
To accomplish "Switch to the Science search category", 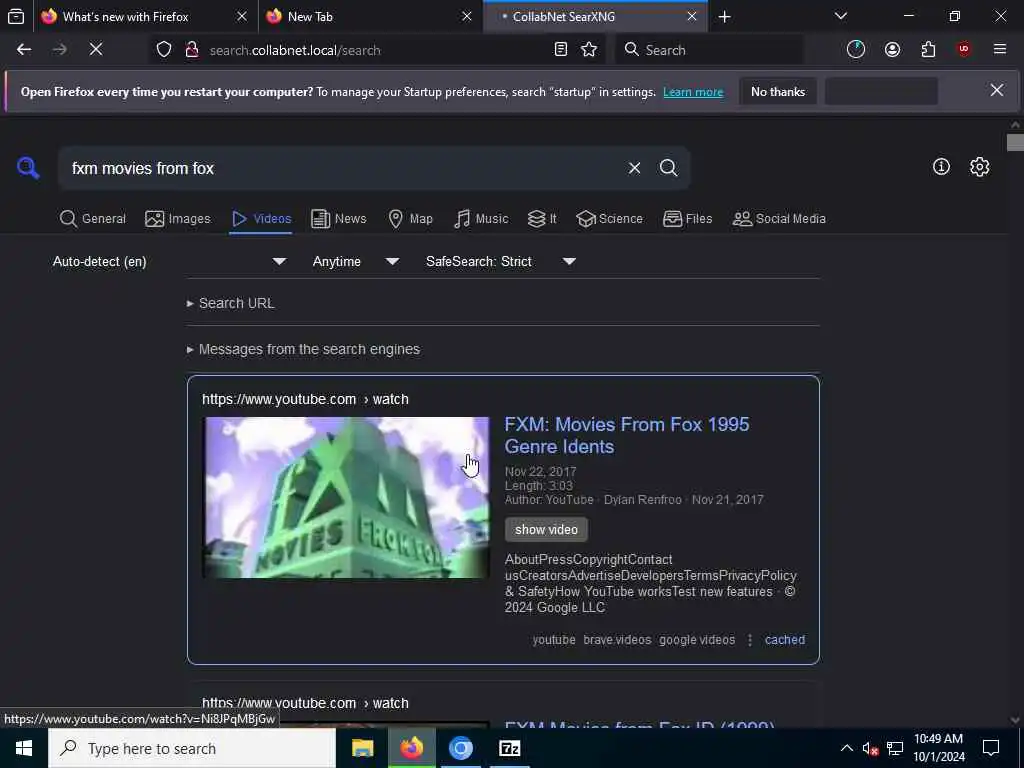I will click(x=610, y=219).
